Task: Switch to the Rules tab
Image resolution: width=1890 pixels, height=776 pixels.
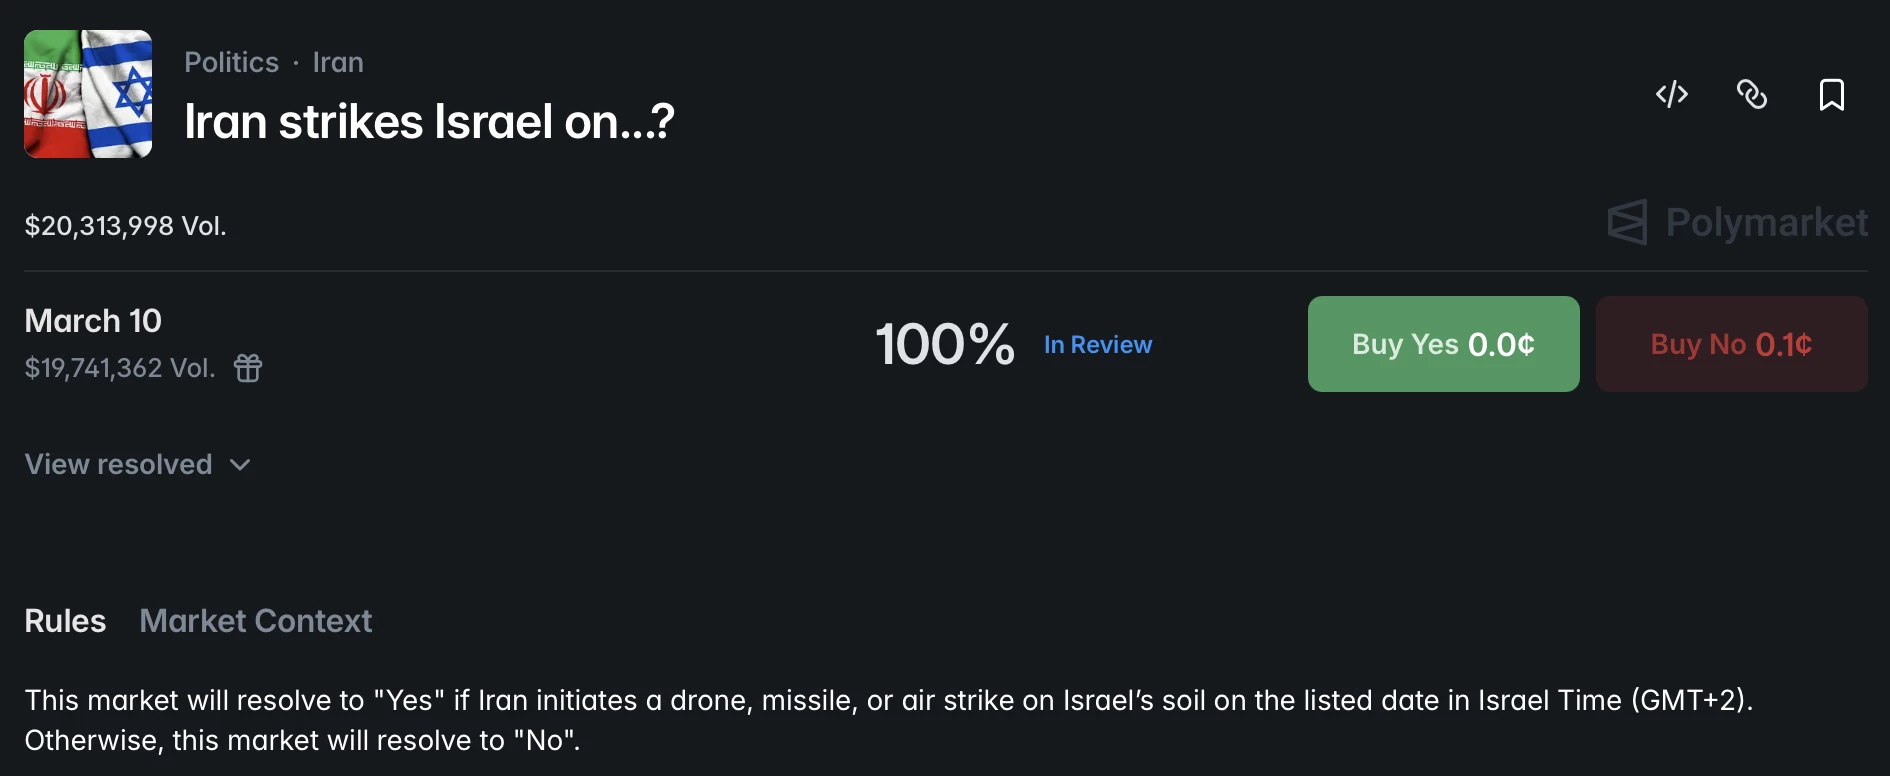Action: (x=65, y=621)
